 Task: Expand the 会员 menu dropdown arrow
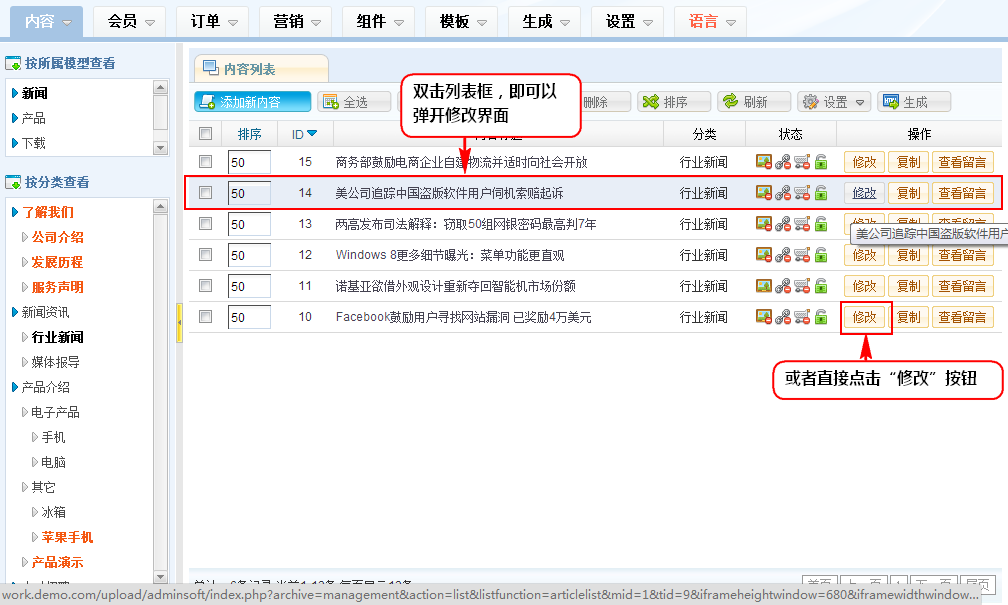click(x=150, y=22)
